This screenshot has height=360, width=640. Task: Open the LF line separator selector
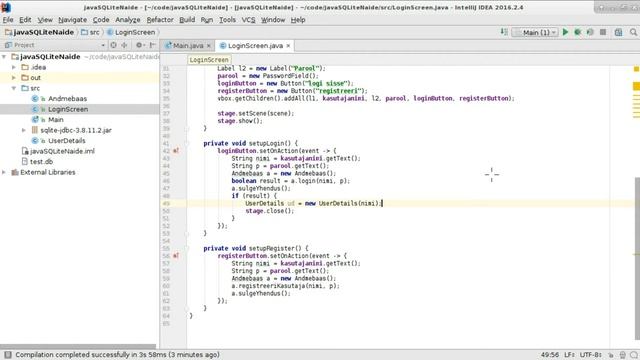click(x=569, y=355)
